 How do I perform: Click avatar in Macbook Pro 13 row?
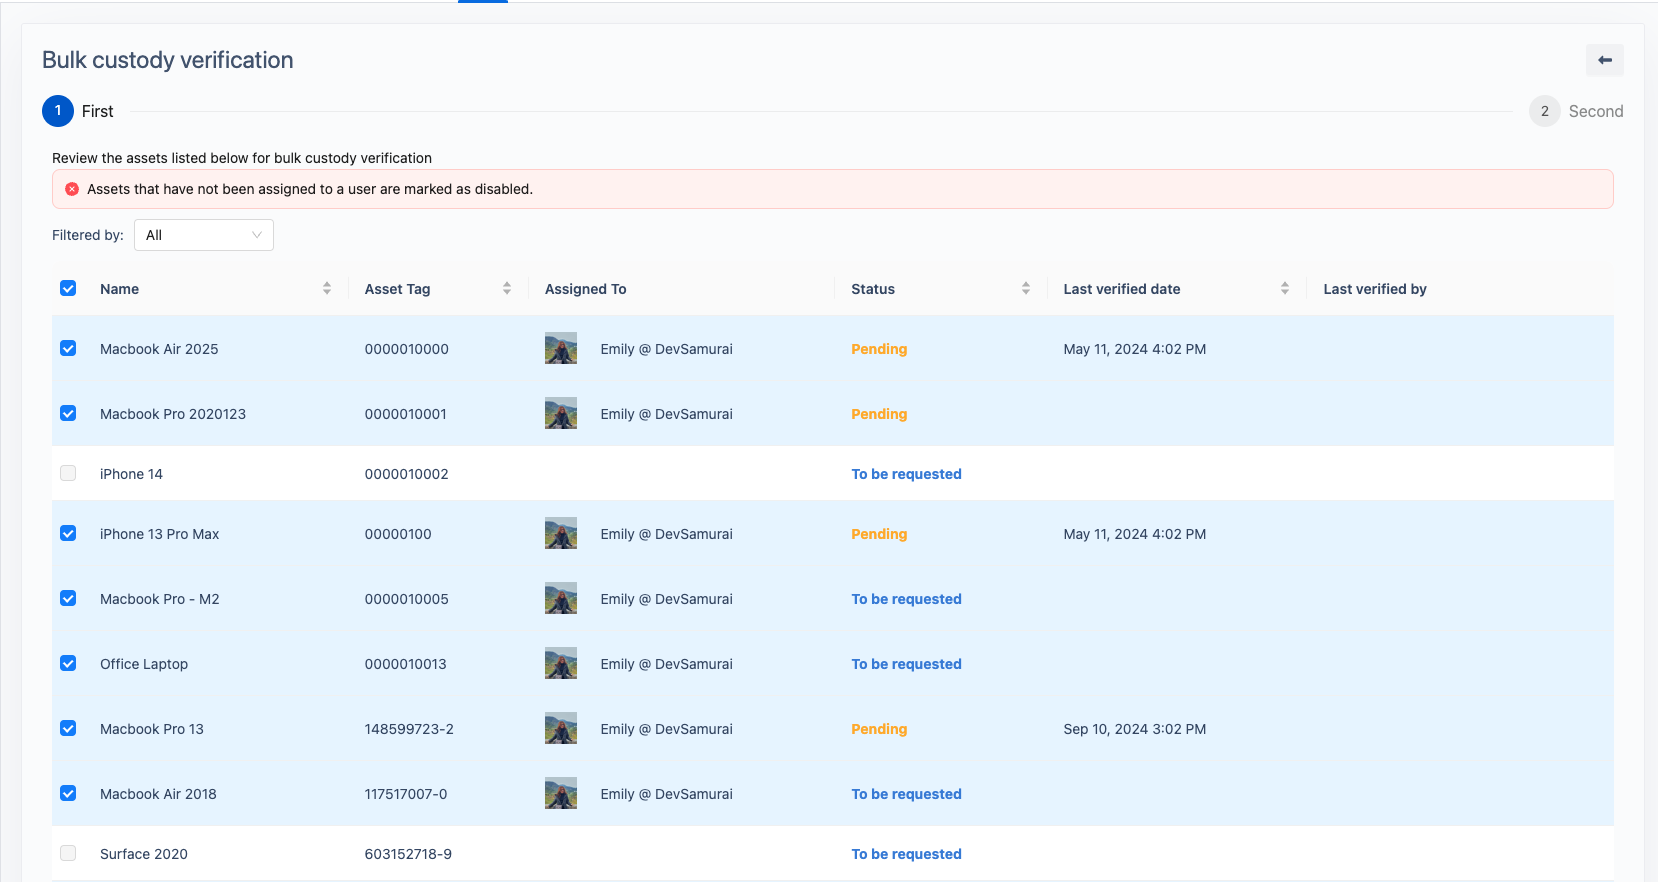tap(561, 729)
